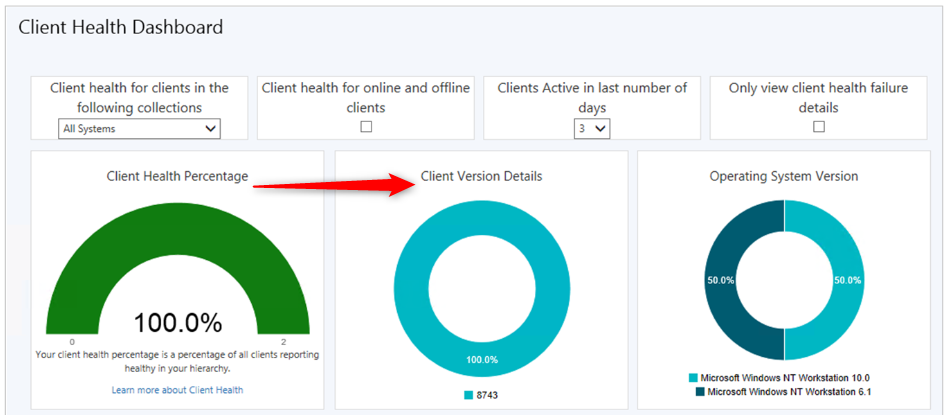Viewport: 946px width, 415px height.
Task: Tick the online and offline clients checkbox
Action: (366, 127)
